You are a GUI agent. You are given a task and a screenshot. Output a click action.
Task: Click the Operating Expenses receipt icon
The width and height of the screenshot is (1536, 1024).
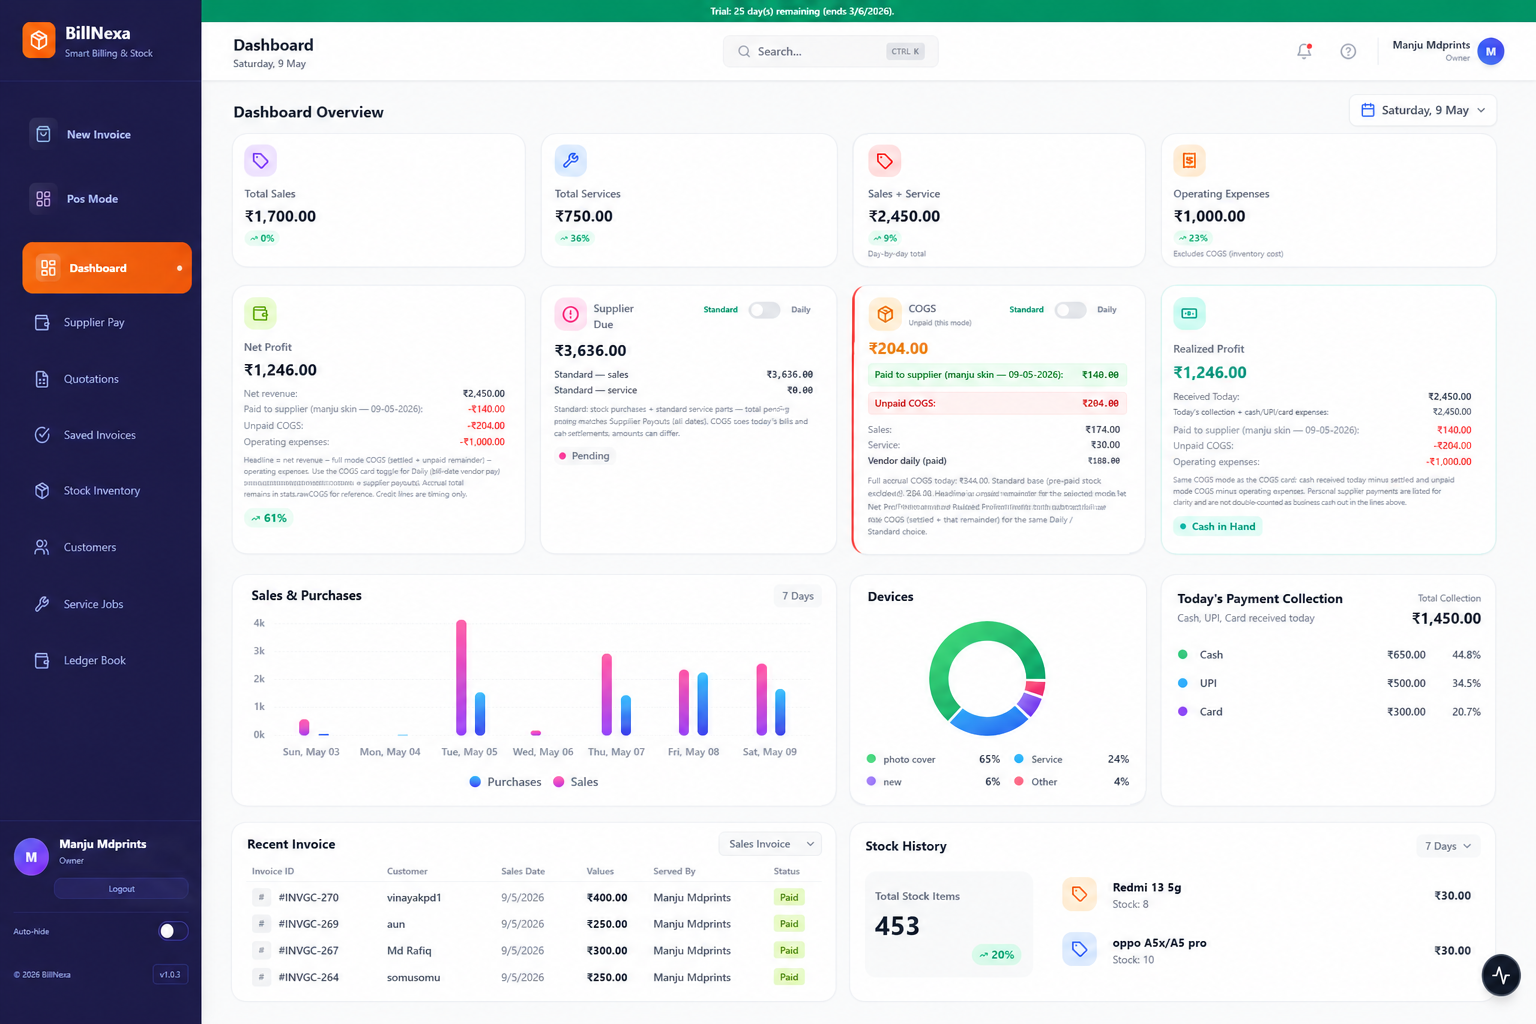tap(1189, 160)
